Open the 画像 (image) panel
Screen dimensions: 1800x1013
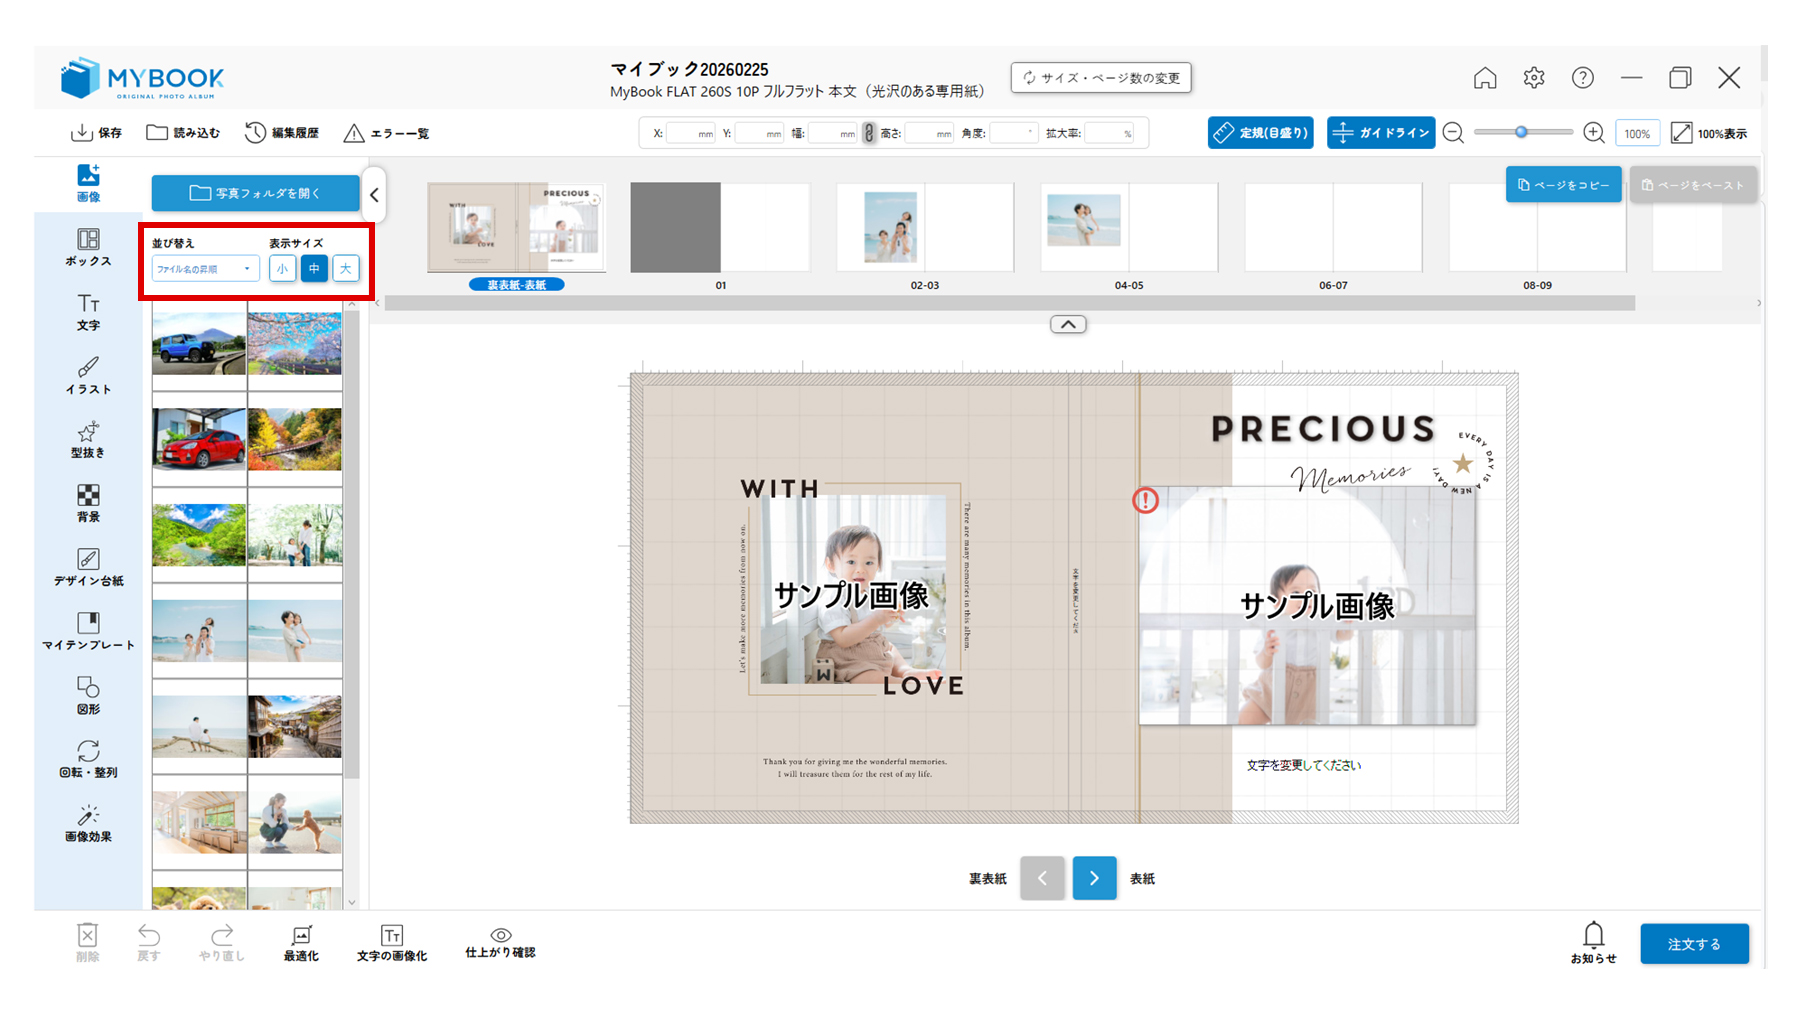(x=88, y=183)
